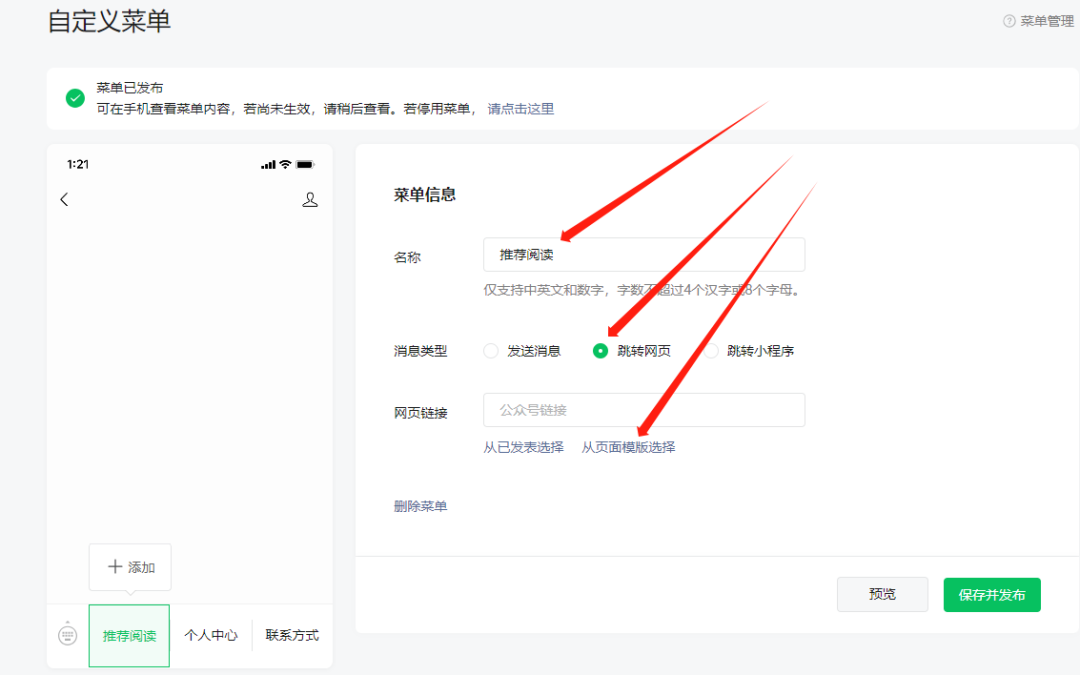Image resolution: width=1080 pixels, height=675 pixels.
Task: Click the battery icon in the phone status bar
Action: 305,163
